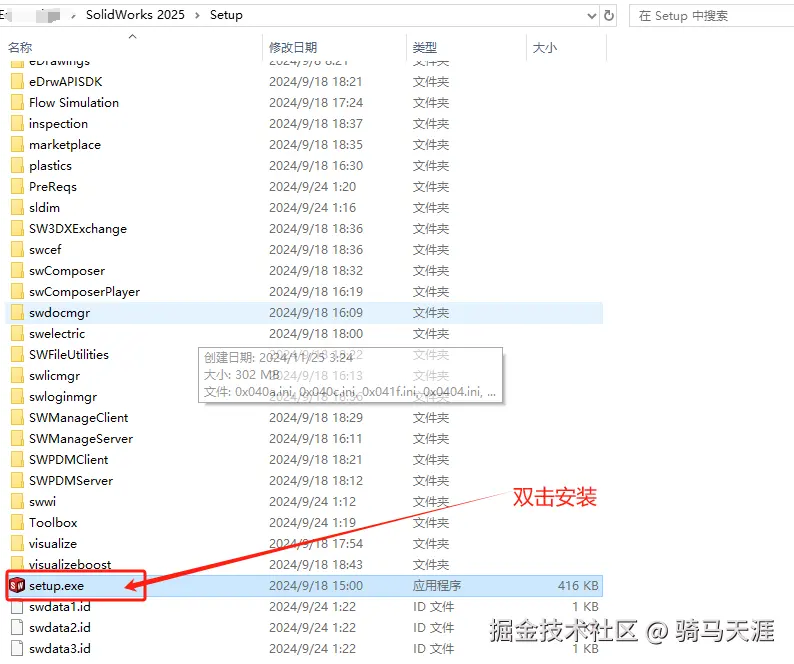Sort files by the 名称 column
The width and height of the screenshot is (794, 664).
pos(20,48)
